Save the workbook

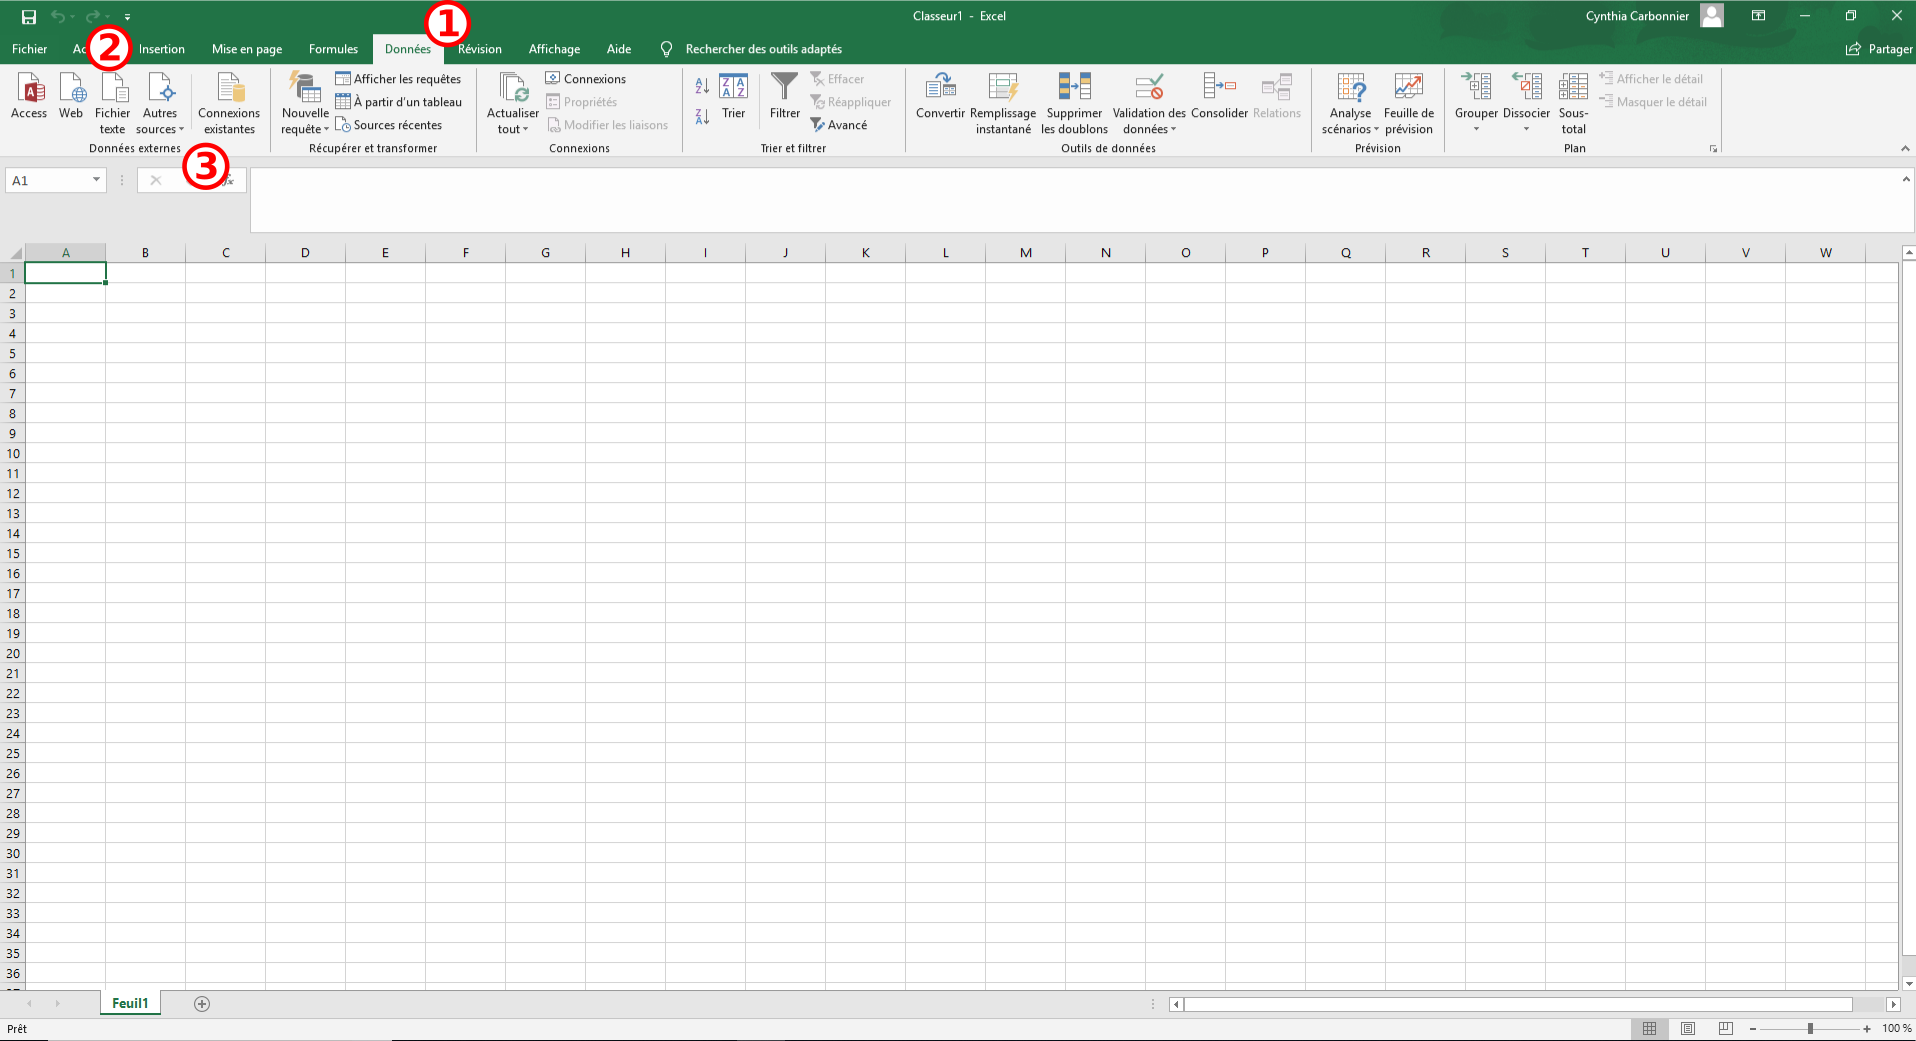coord(29,16)
